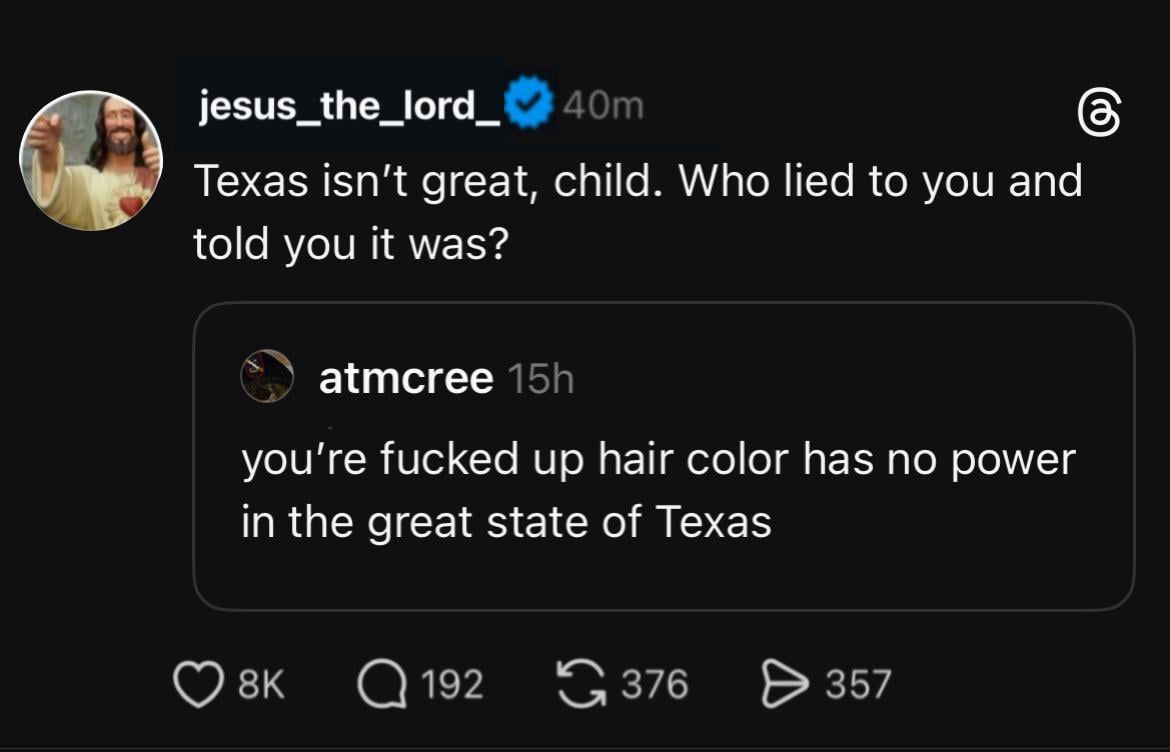The height and width of the screenshot is (752, 1170).
Task: Open the quoted text about hair color
Action: pyautogui.click(x=658, y=459)
